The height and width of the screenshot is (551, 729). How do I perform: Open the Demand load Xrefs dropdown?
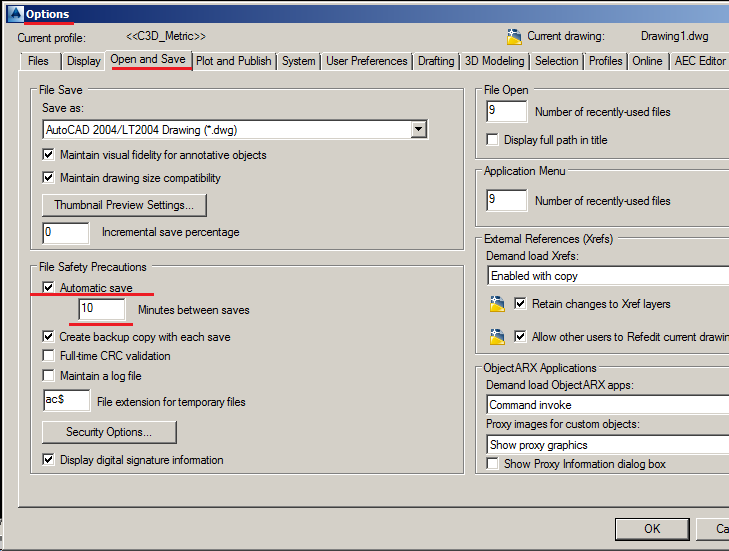click(x=608, y=276)
